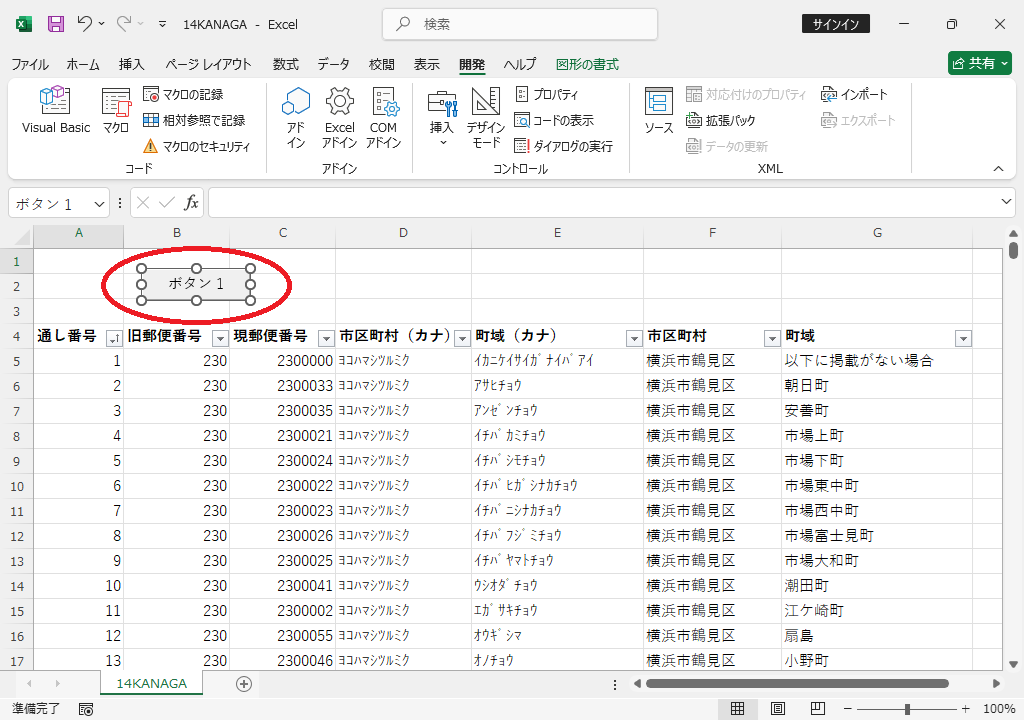Click the Excel app icon in title bar
The image size is (1024, 720).
tap(24, 24)
